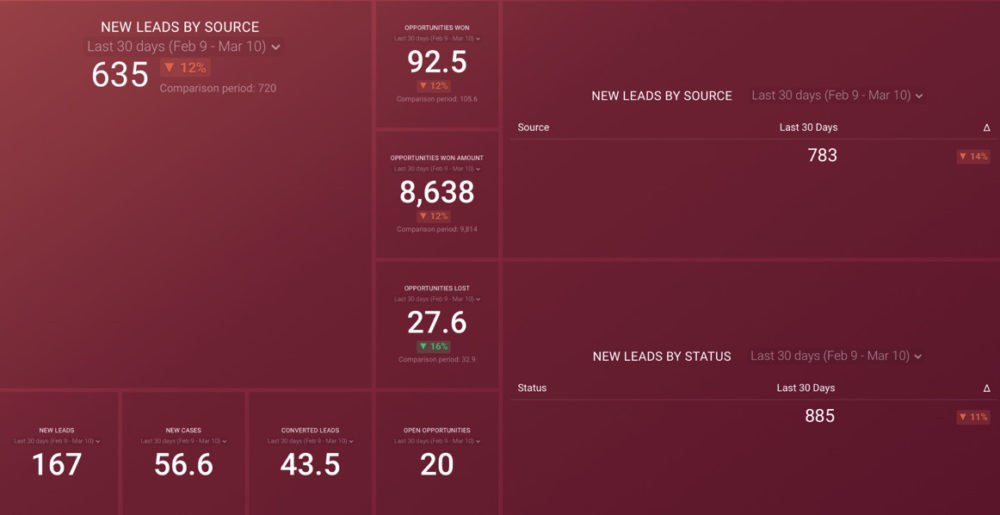Click the 14% change badge in the Source table
Image resolution: width=1000 pixels, height=515 pixels.
[973, 157]
